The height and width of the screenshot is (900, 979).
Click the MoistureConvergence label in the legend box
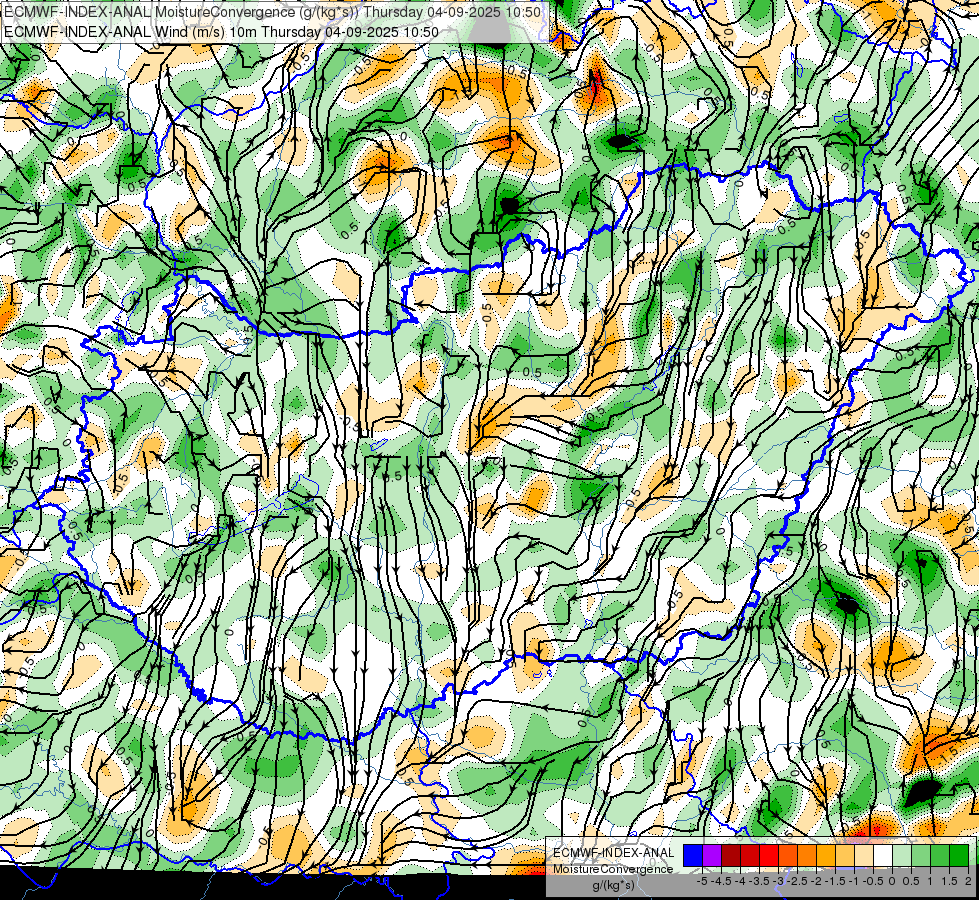pyautogui.click(x=613, y=869)
